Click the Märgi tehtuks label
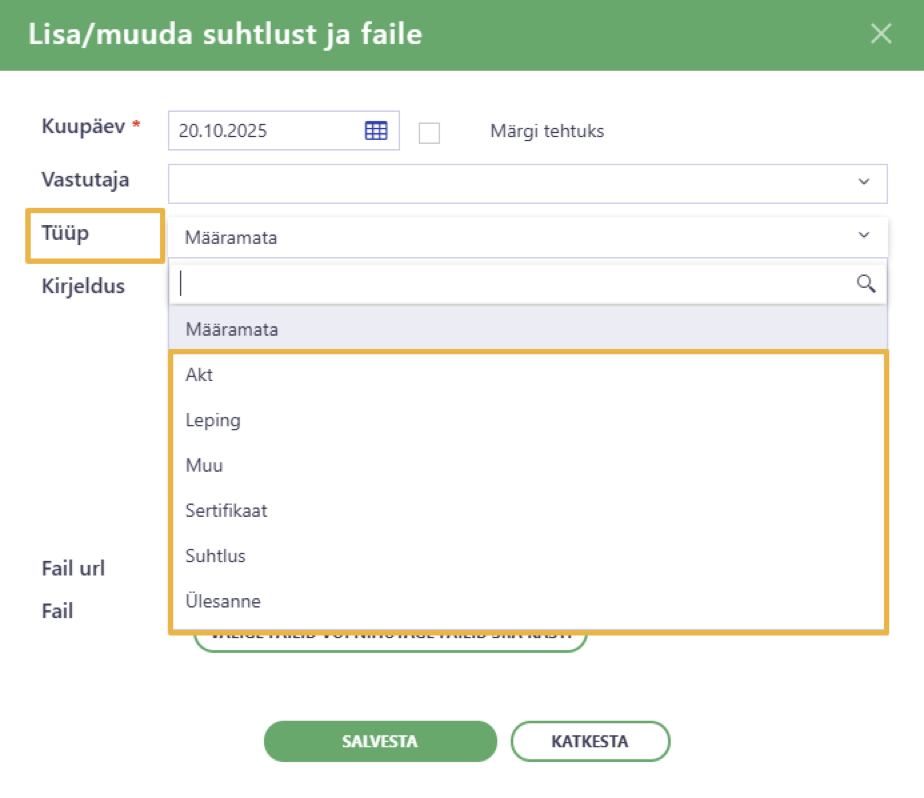Viewport: 924px width, 798px height. [x=547, y=131]
